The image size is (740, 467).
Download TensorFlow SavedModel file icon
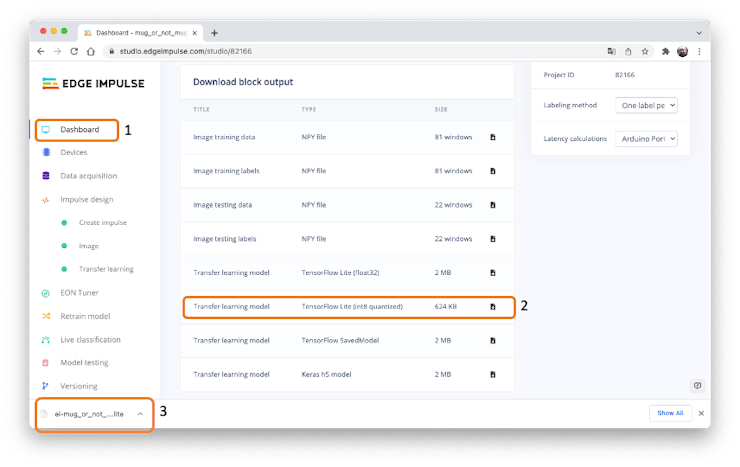pos(493,341)
